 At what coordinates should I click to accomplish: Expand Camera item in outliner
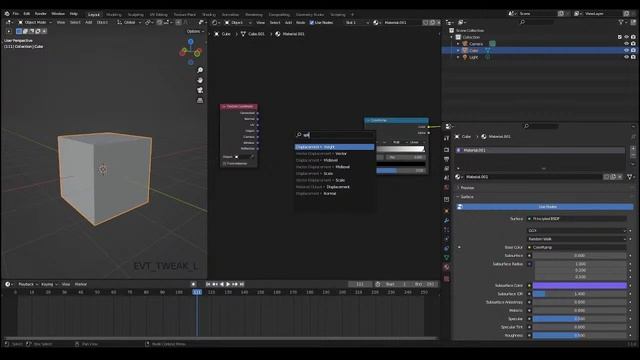(458, 44)
